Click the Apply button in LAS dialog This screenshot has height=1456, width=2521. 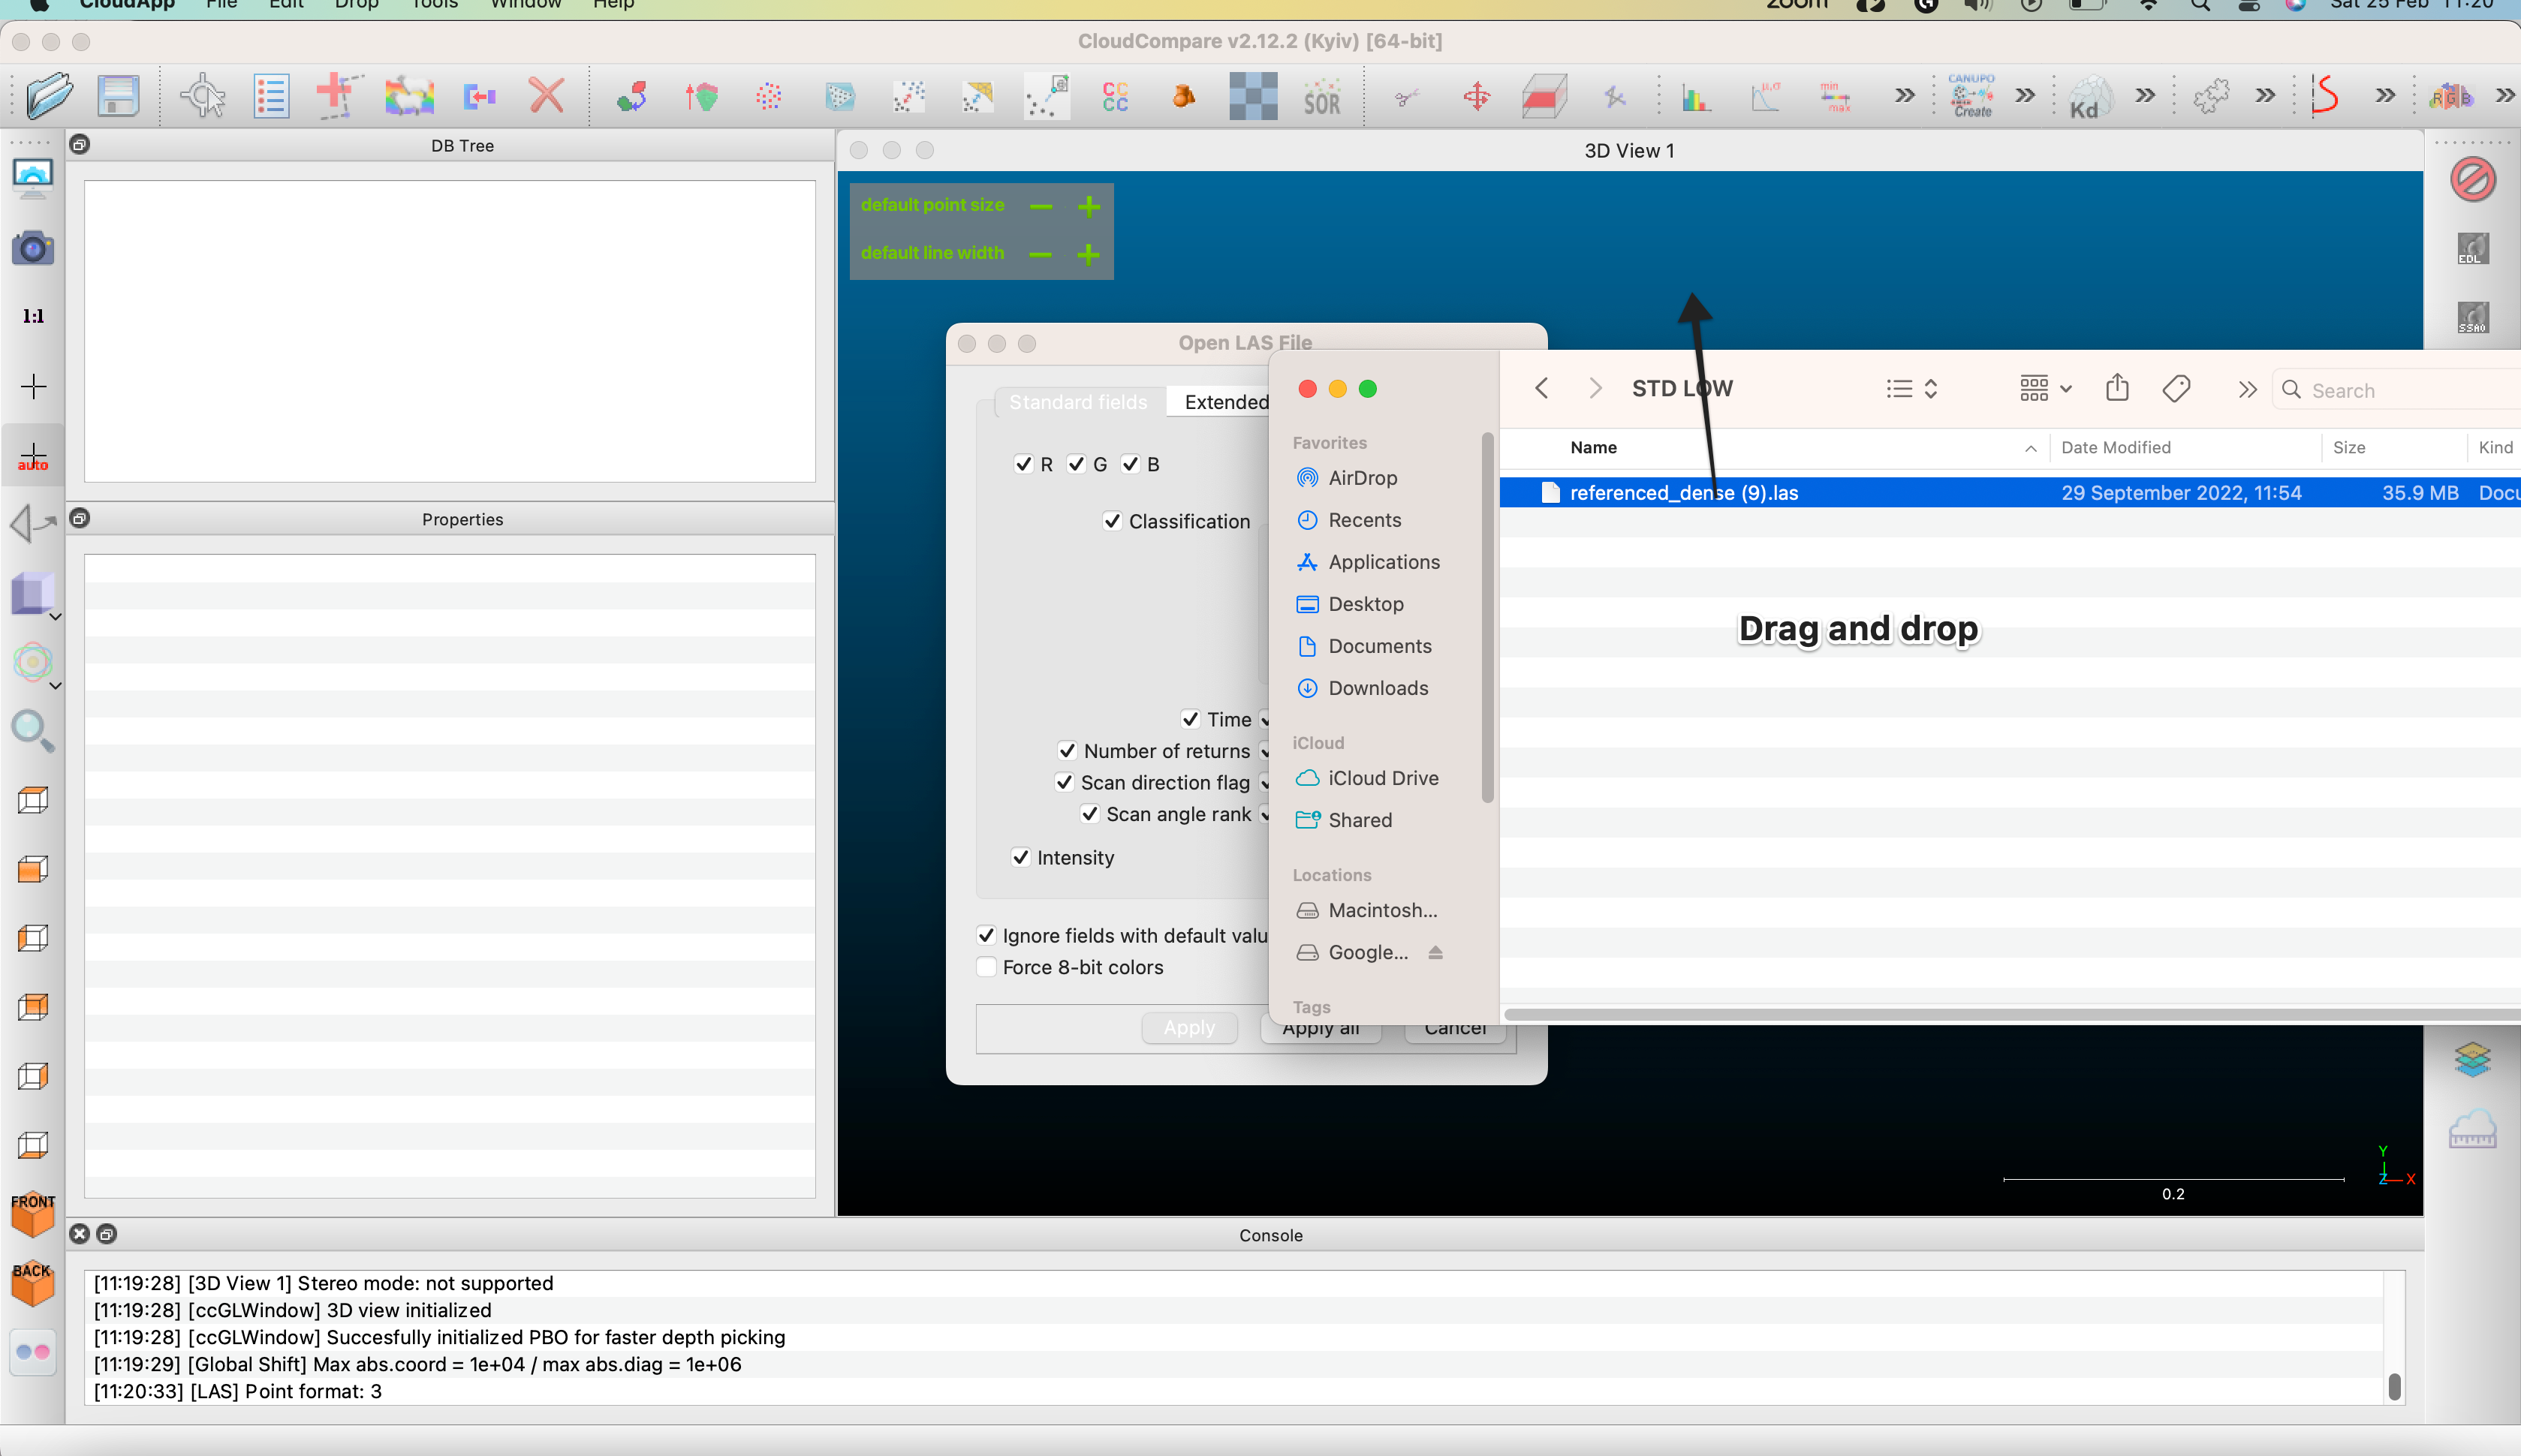tap(1189, 1028)
